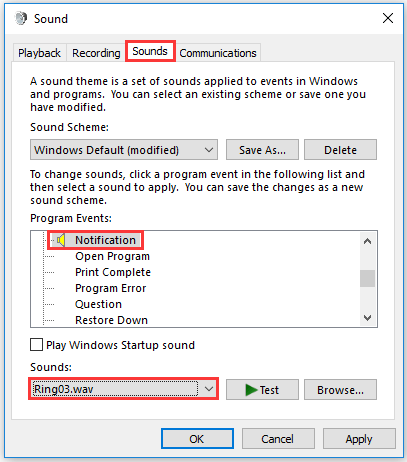This screenshot has height=462, width=407.
Task: Select the Print Complete program event
Action: click(113, 272)
